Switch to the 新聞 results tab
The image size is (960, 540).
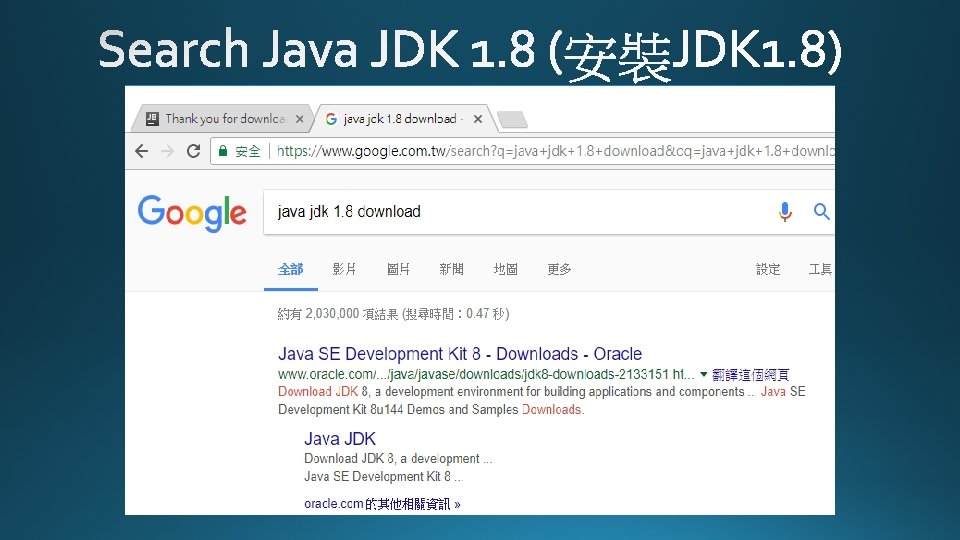[x=451, y=269]
